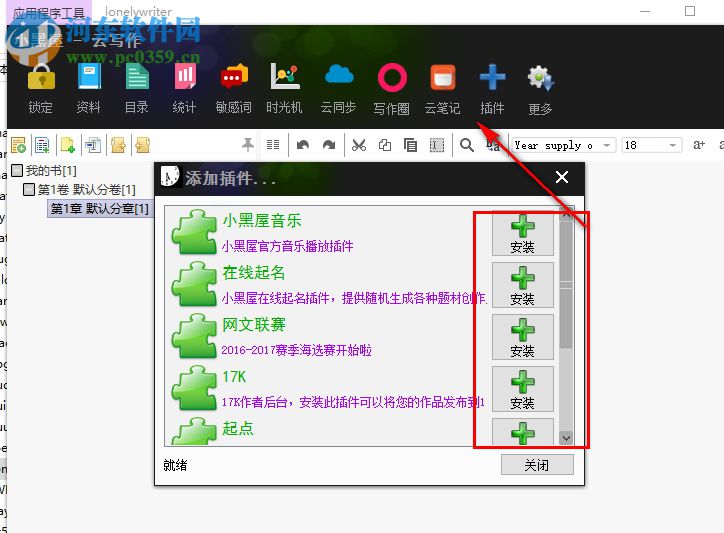Viewport: 724px width, 533px height.
Task: Click the select all icon
Action: tap(437, 145)
